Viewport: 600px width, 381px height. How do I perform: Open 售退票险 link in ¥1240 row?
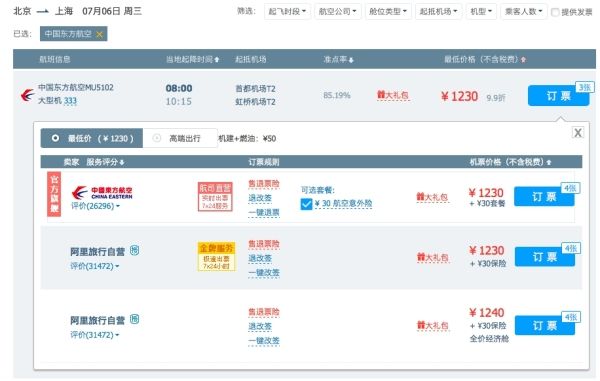pos(264,312)
